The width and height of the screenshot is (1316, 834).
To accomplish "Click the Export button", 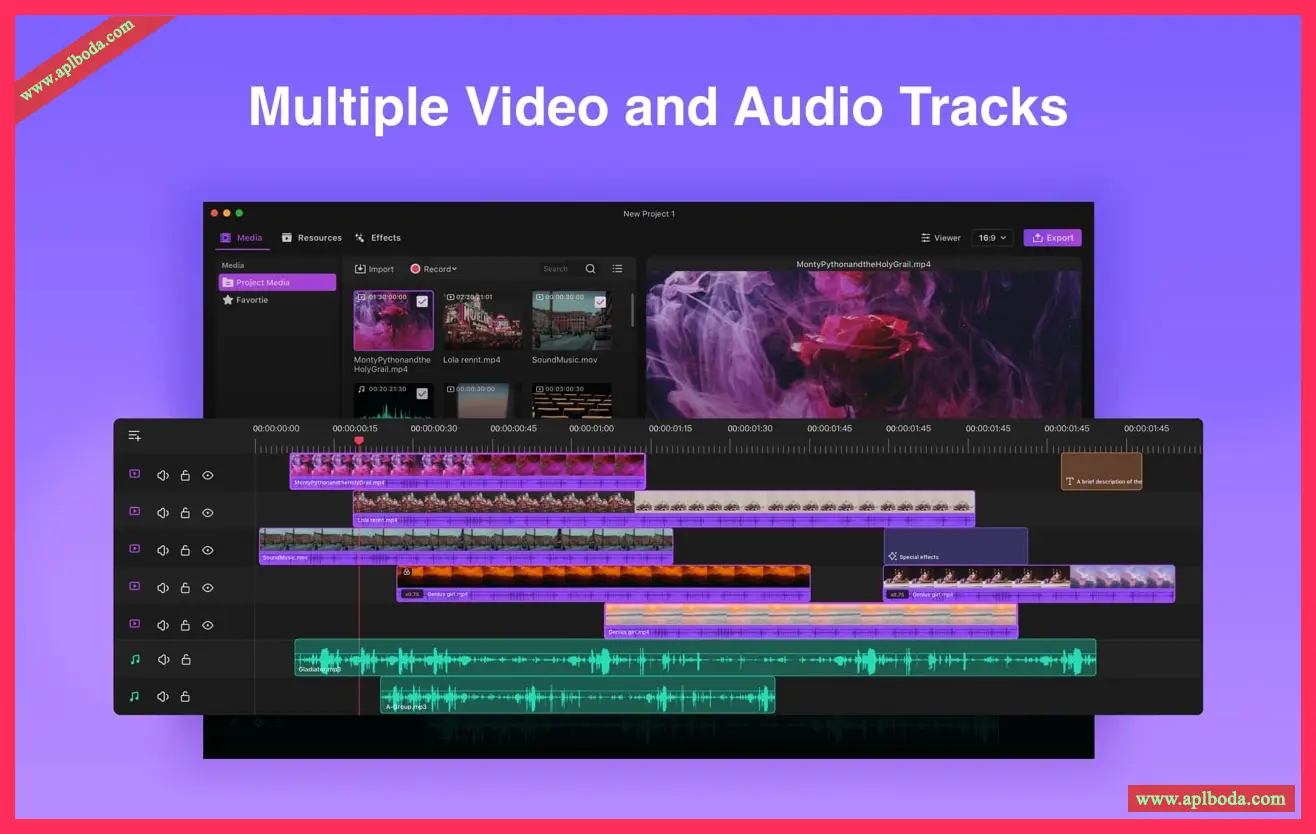I will pos(1052,238).
